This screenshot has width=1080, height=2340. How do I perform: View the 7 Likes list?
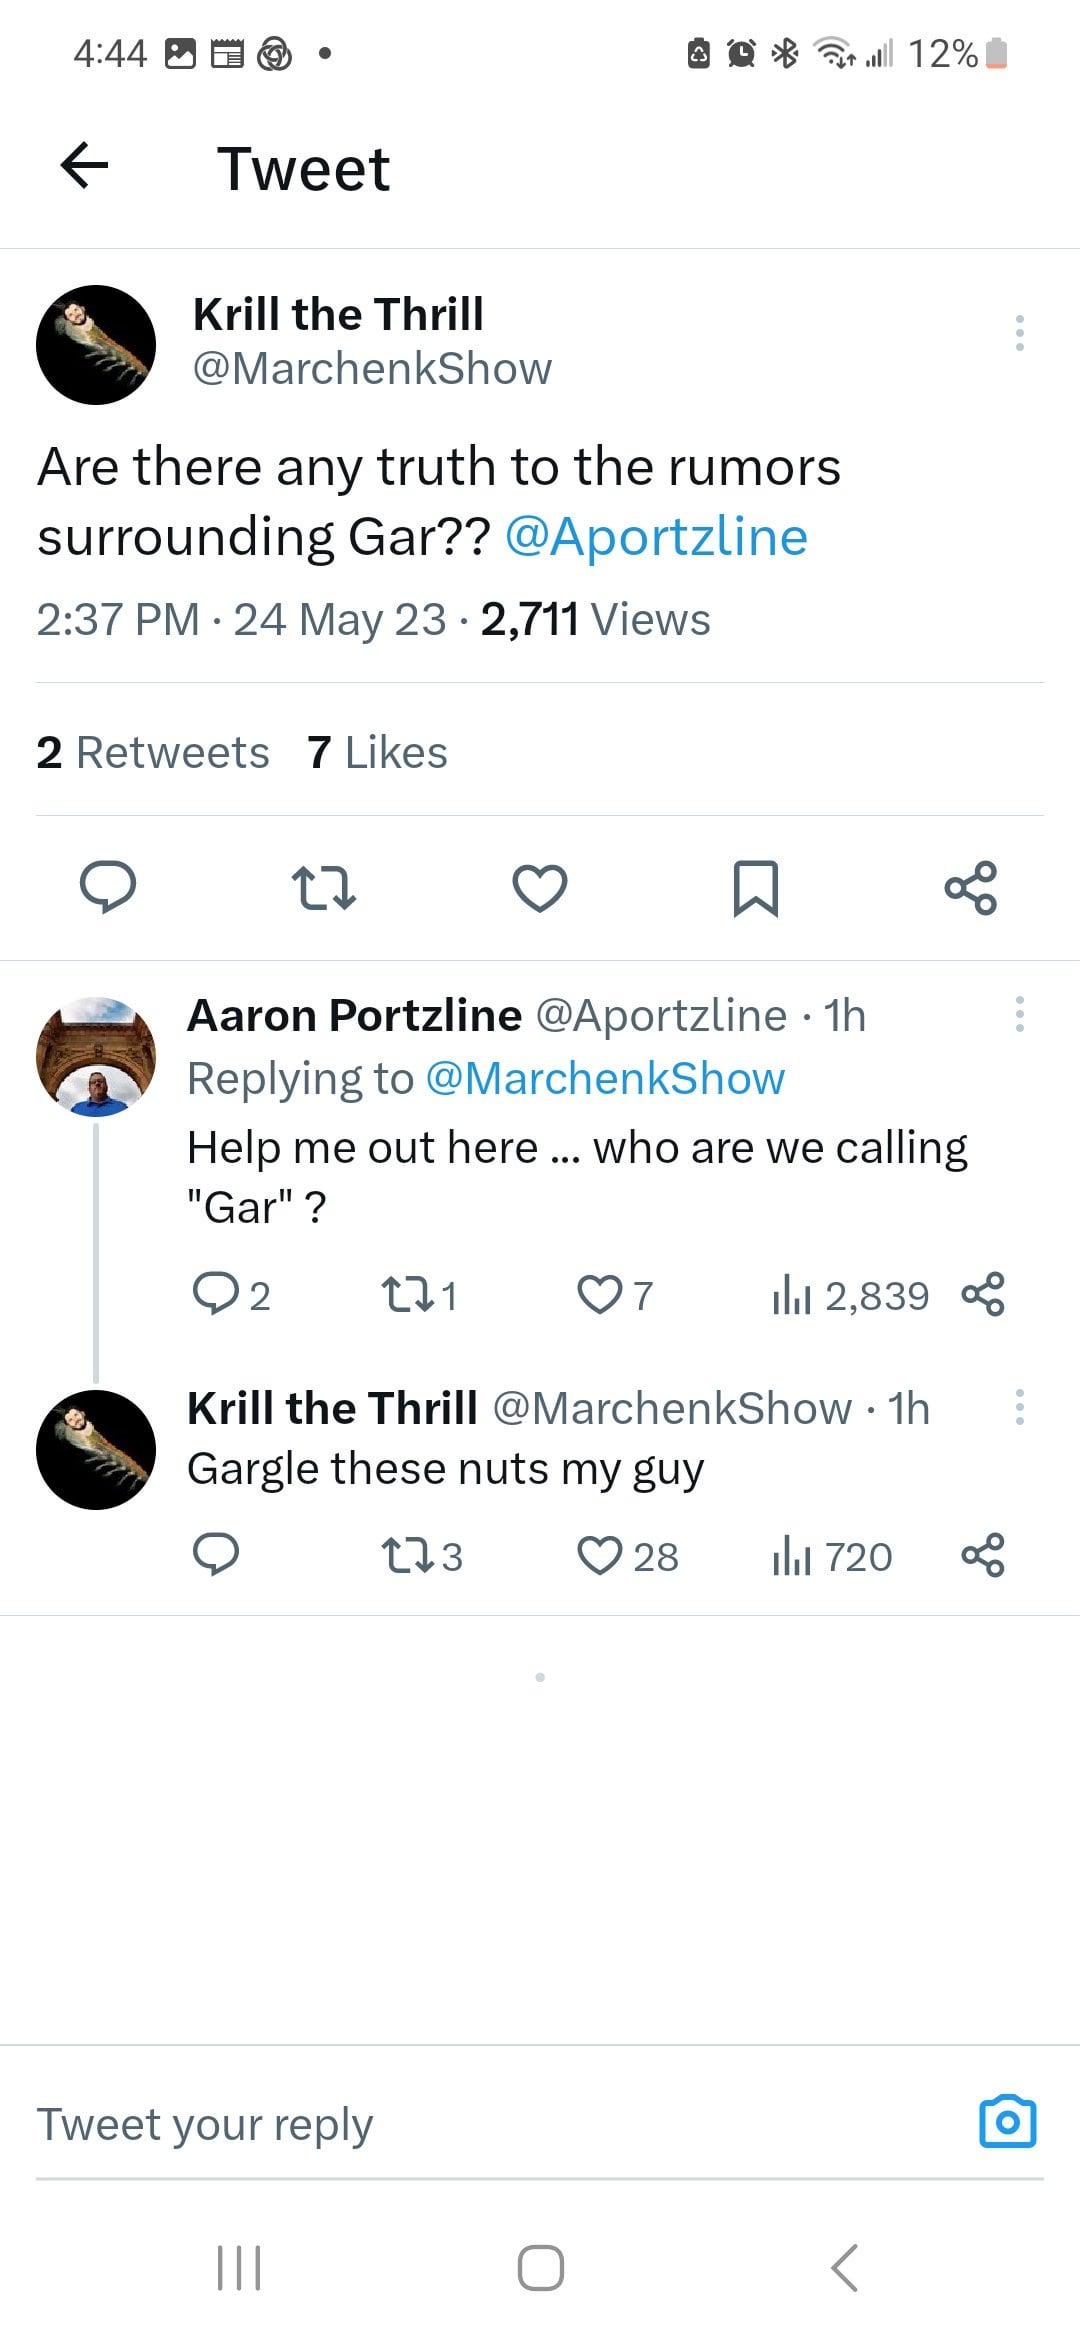point(377,752)
